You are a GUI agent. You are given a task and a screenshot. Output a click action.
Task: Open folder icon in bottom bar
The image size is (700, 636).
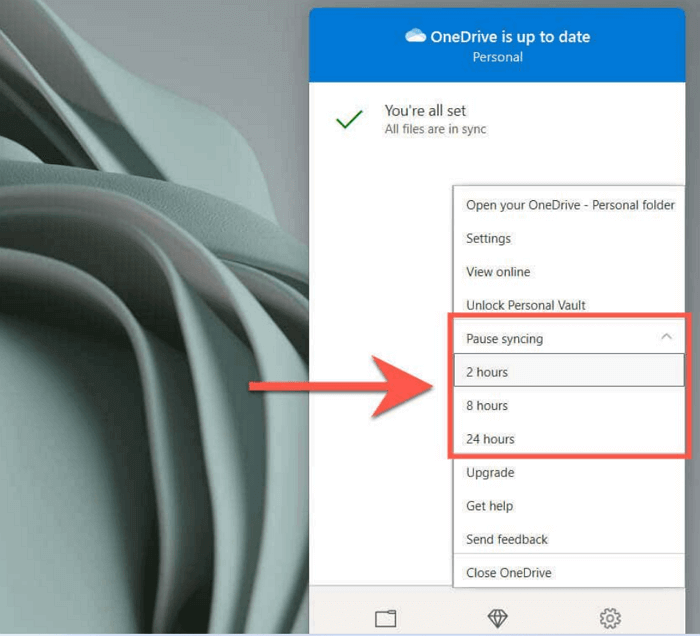[386, 618]
